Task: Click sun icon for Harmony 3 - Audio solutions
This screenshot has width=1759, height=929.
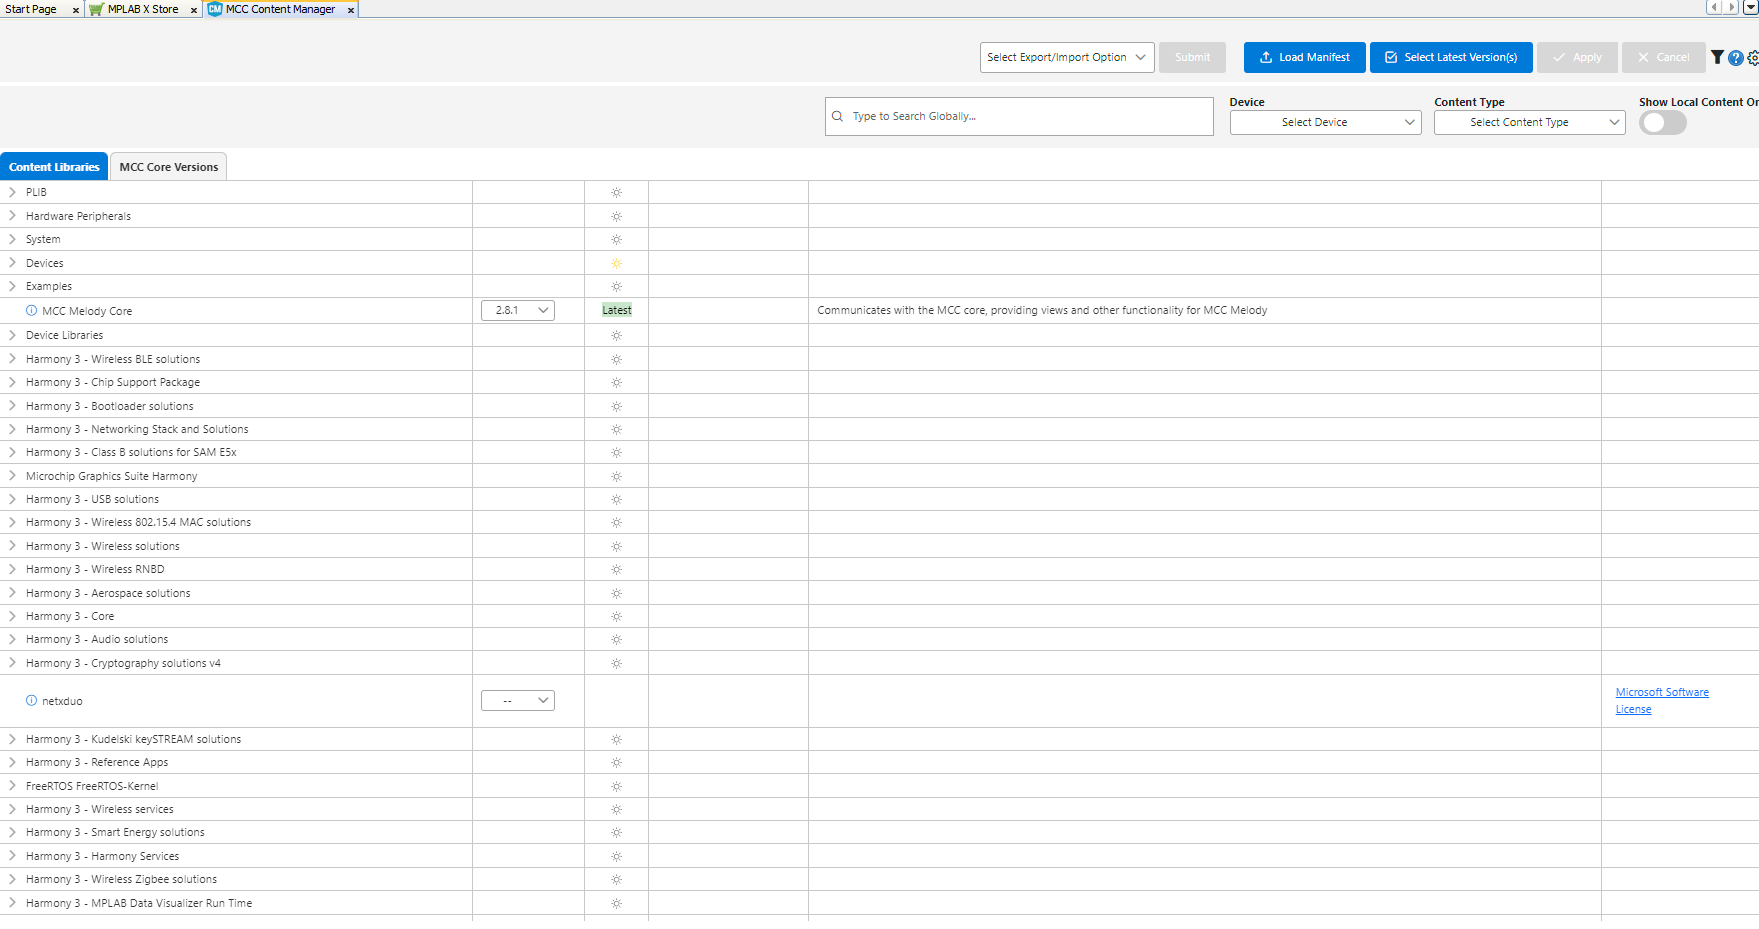Action: click(617, 639)
